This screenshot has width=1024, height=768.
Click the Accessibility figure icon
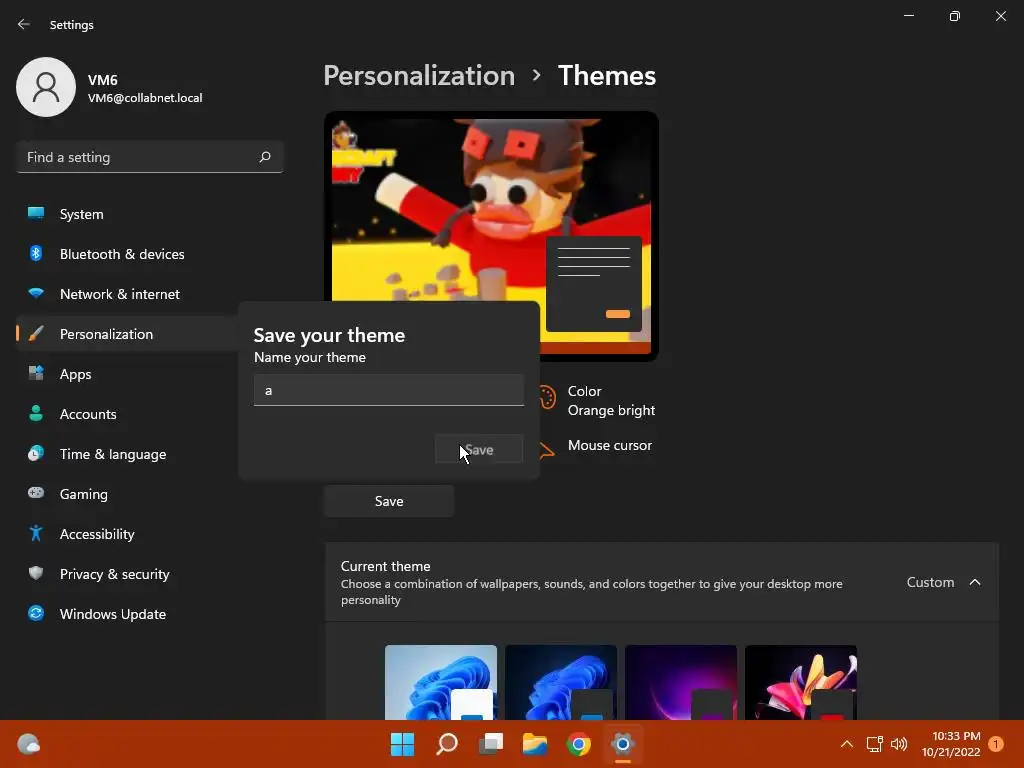point(36,534)
